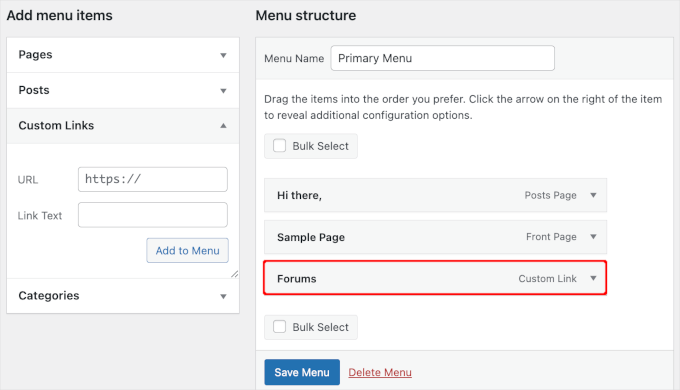Grab the Custom Links panel resize handle
This screenshot has height=390, width=680.
pos(235,274)
